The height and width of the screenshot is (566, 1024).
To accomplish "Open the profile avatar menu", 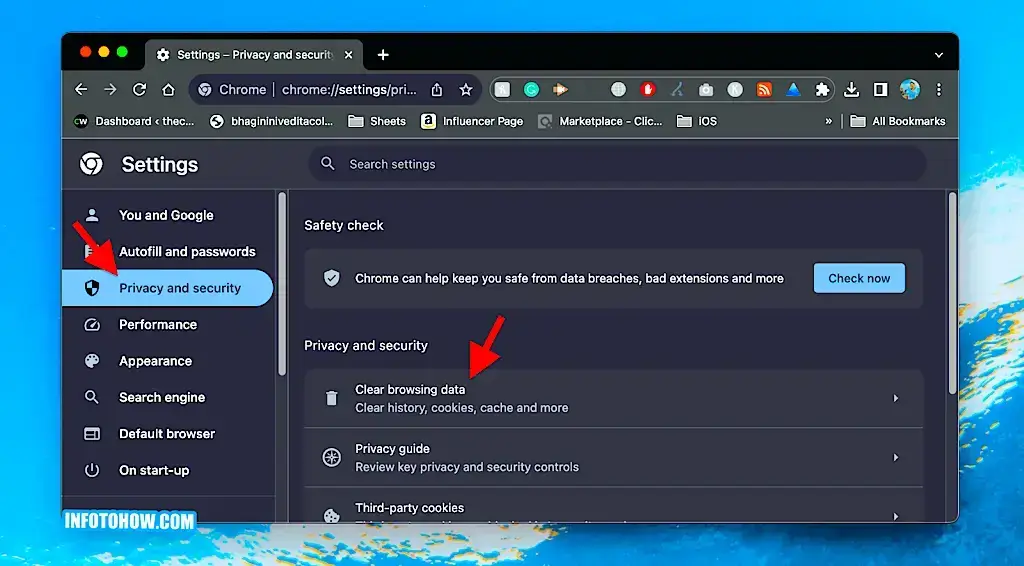I will [x=910, y=89].
